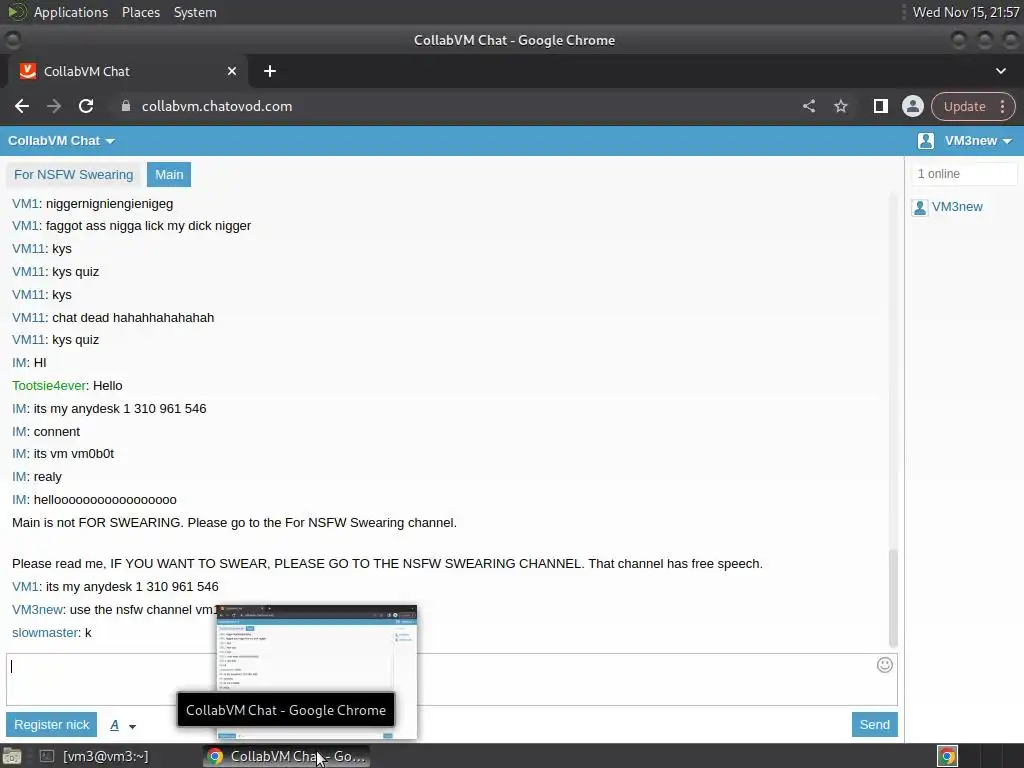The height and width of the screenshot is (768, 1024).
Task: Open the CollabVM Chat header dropdown
Action: click(x=61, y=141)
